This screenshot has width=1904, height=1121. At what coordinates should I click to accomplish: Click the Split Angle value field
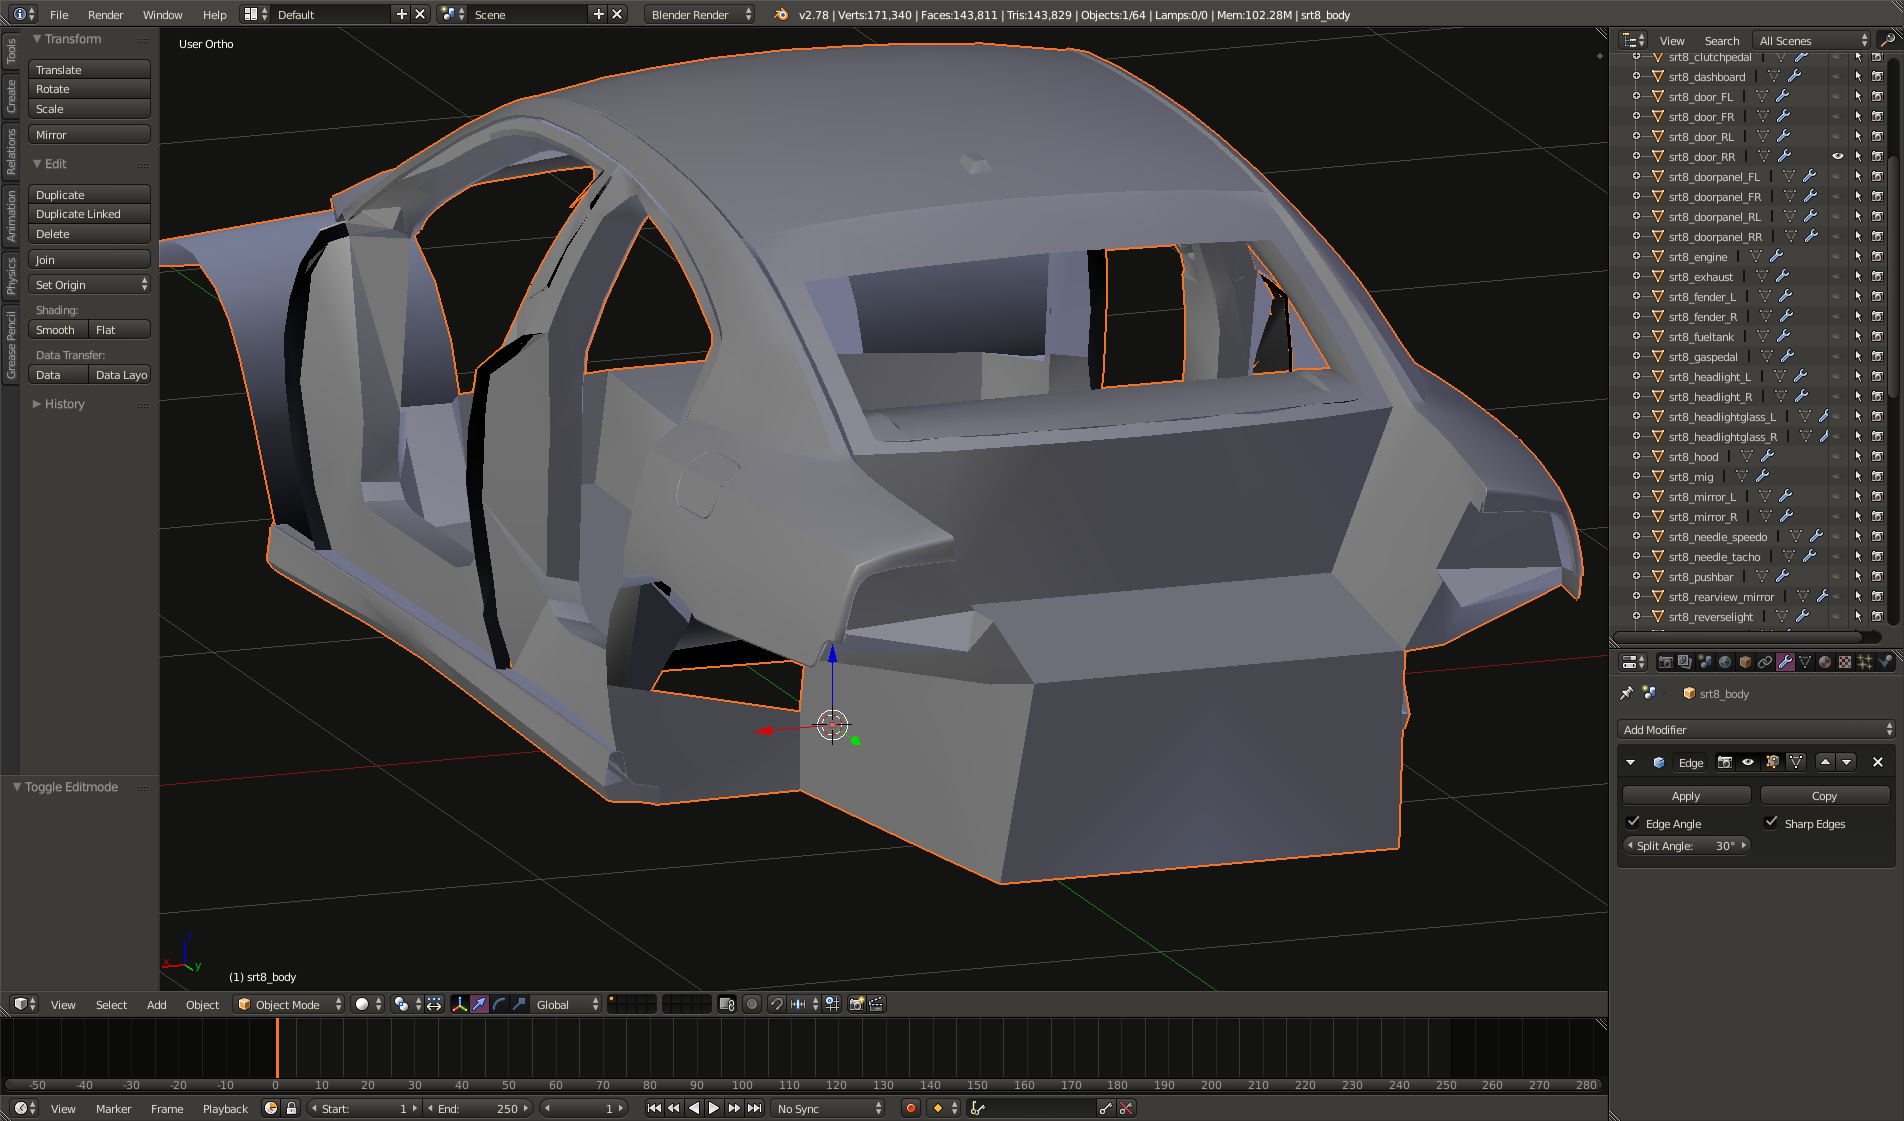(x=1686, y=845)
